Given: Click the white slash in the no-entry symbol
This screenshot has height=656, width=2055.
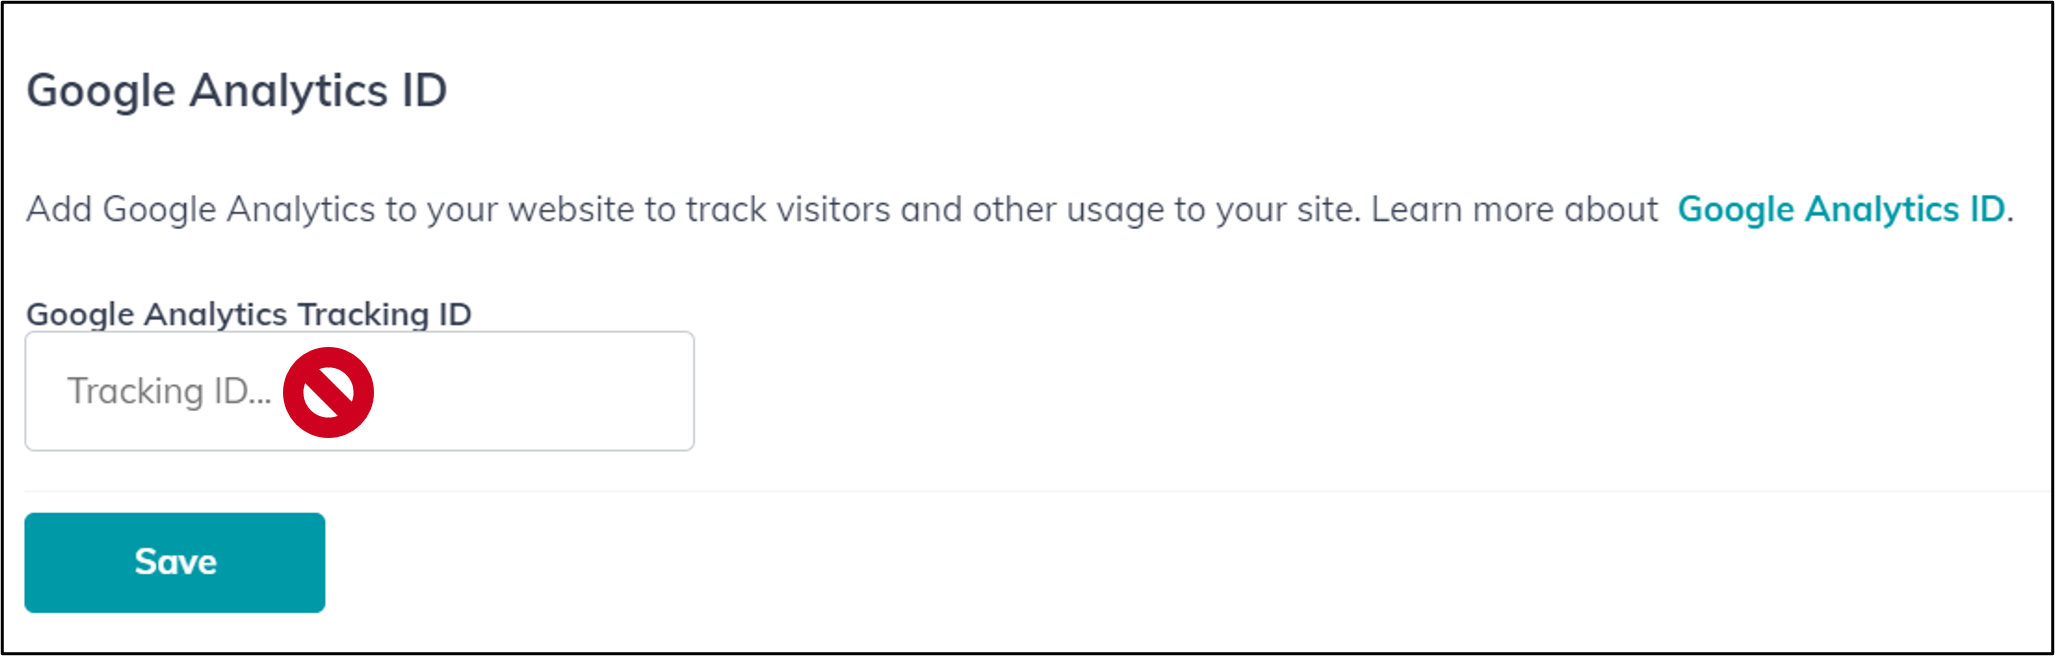Looking at the screenshot, I should (328, 392).
